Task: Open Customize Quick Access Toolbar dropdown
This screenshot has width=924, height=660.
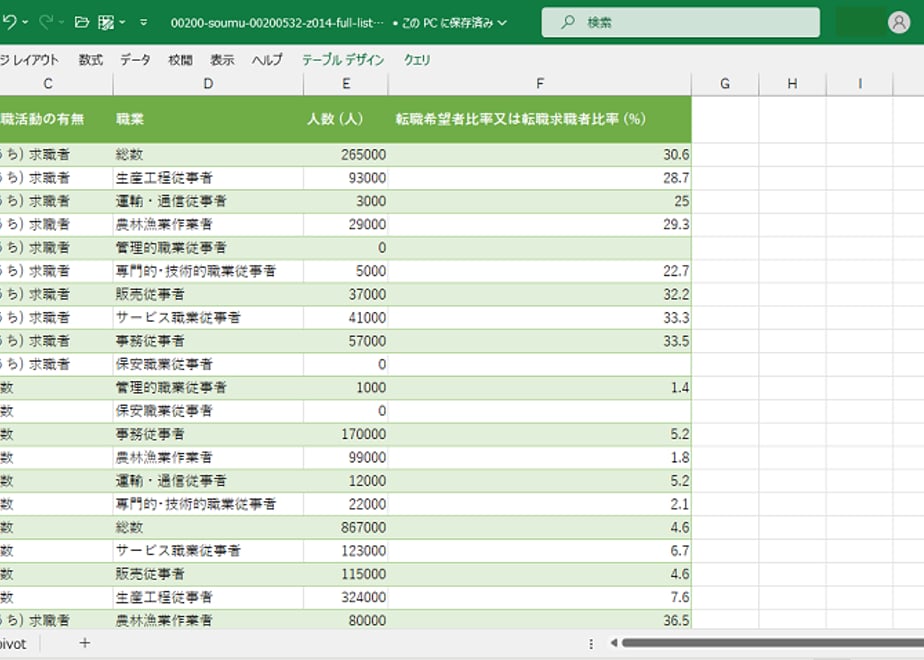Action: [144, 22]
